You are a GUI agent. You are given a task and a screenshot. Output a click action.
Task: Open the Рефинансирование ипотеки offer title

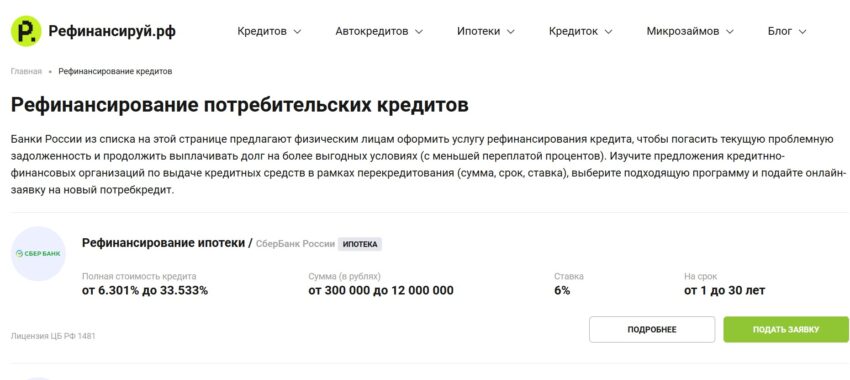[x=163, y=243]
